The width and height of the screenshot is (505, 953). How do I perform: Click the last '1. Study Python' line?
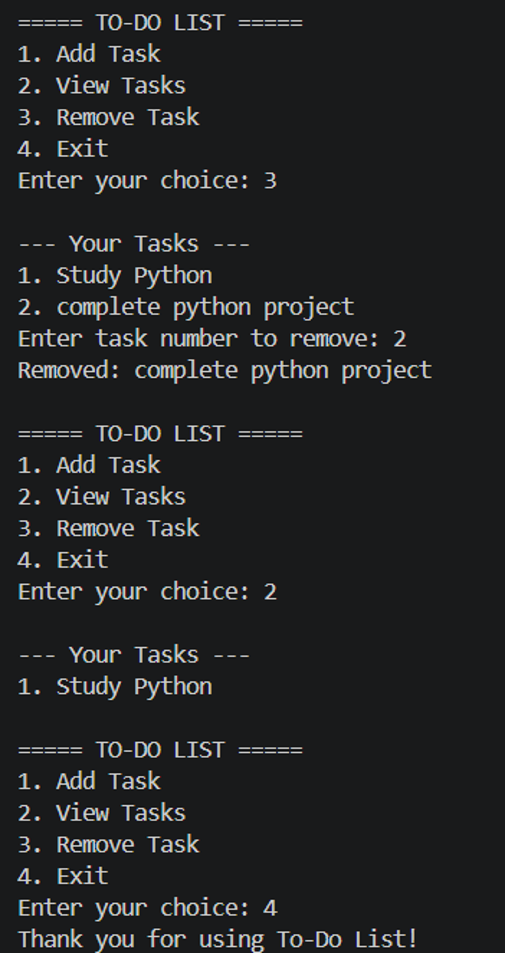115,686
